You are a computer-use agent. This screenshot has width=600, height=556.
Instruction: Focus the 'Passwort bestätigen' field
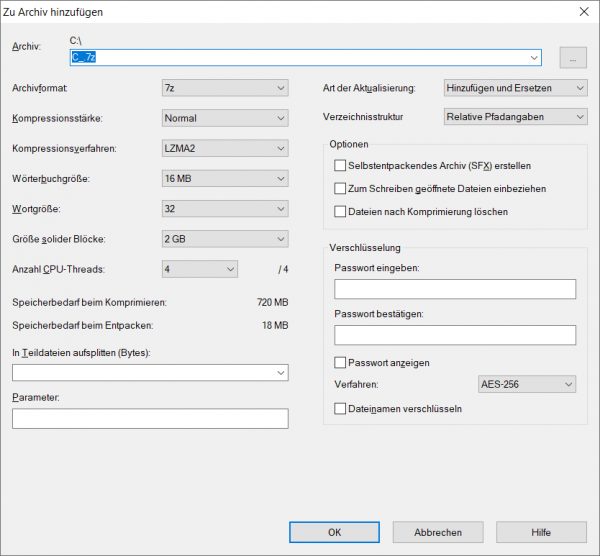(455, 335)
